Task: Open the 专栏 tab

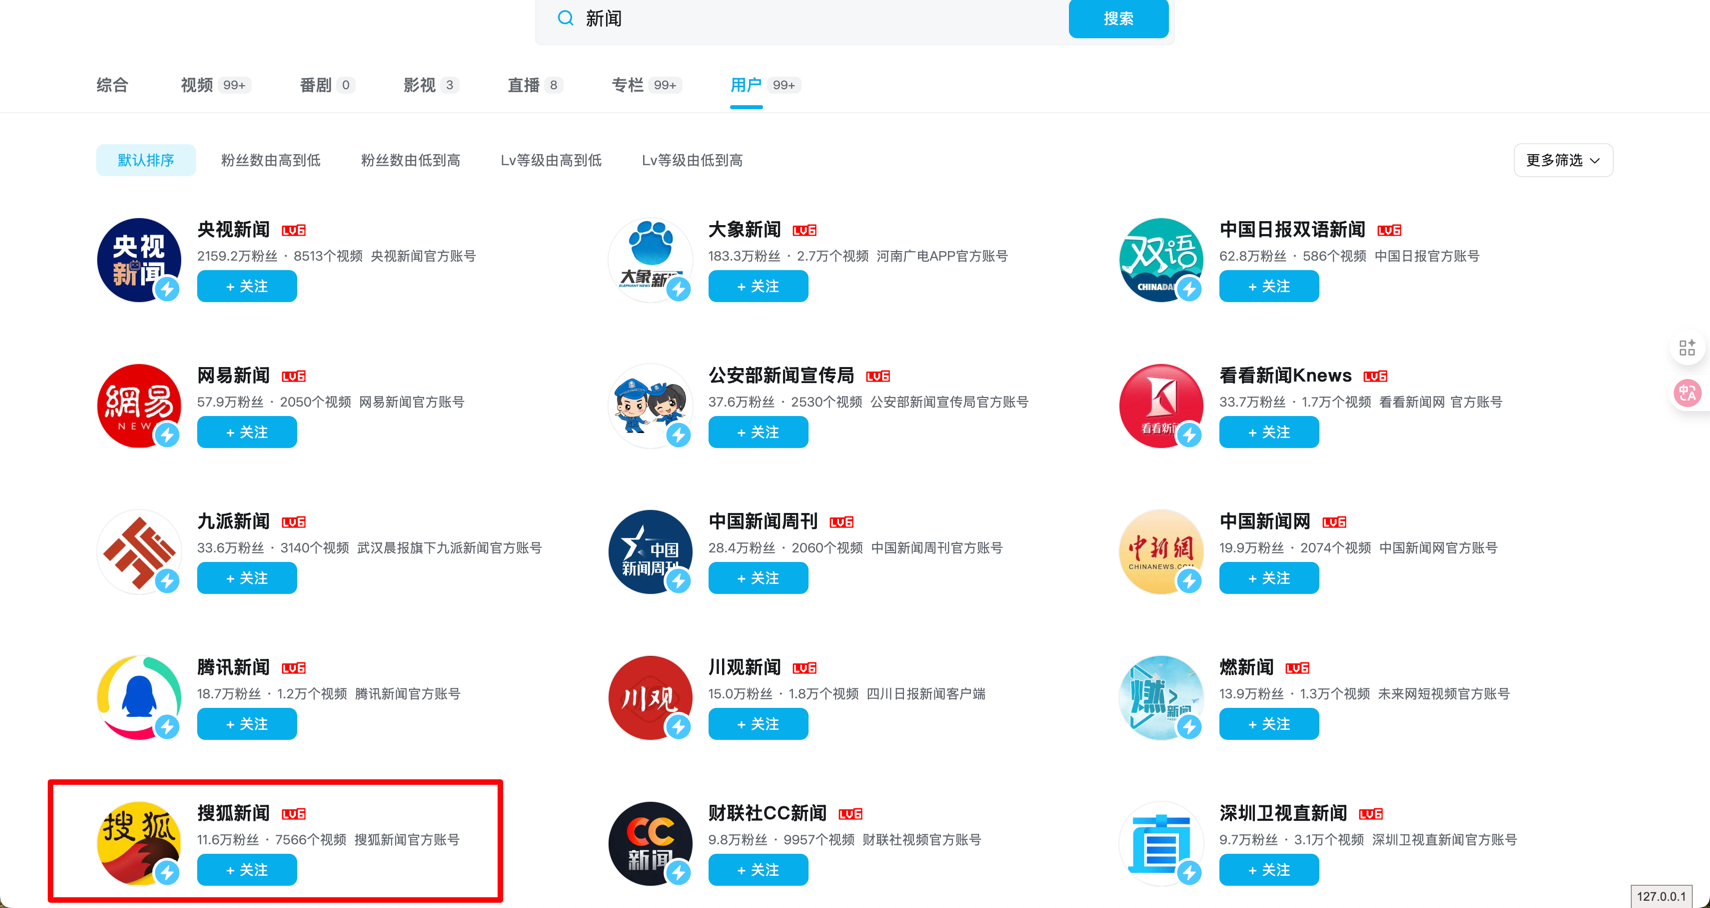Action: click(x=628, y=85)
